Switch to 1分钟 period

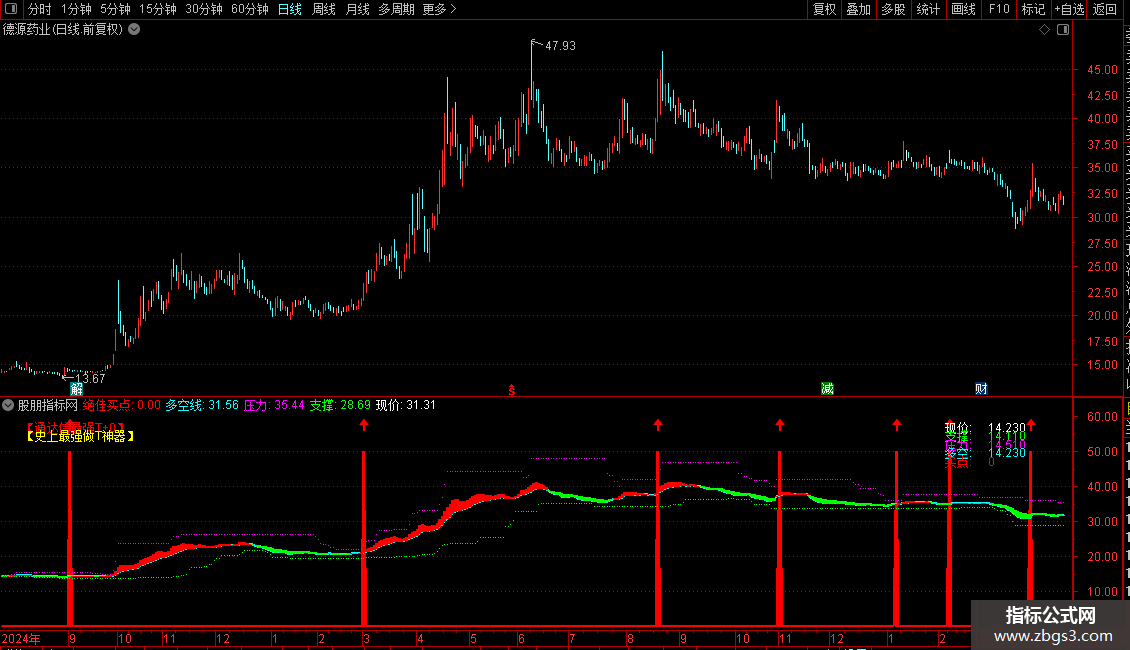[x=76, y=9]
